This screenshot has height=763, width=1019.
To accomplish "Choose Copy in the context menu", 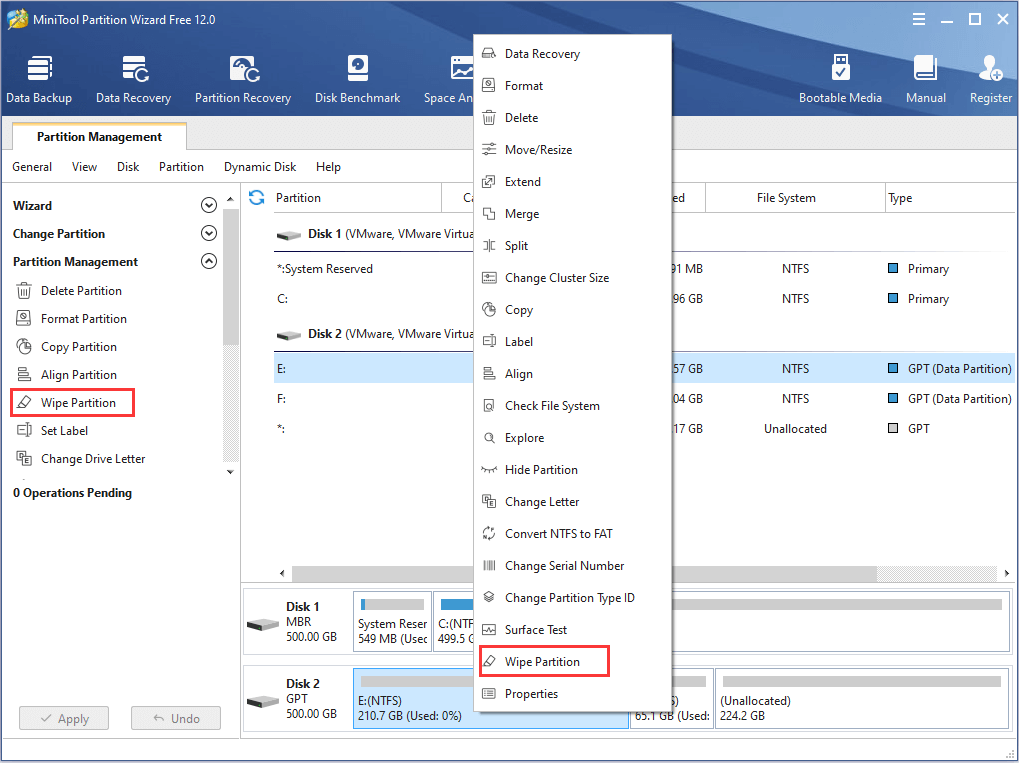I will coord(572,309).
